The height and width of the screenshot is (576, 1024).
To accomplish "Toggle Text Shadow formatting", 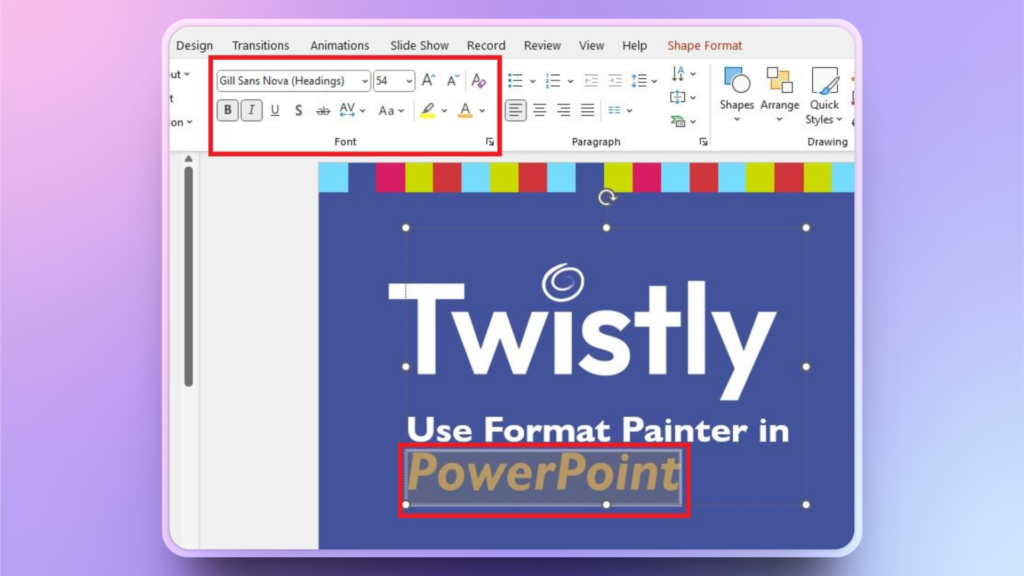I will click(298, 110).
